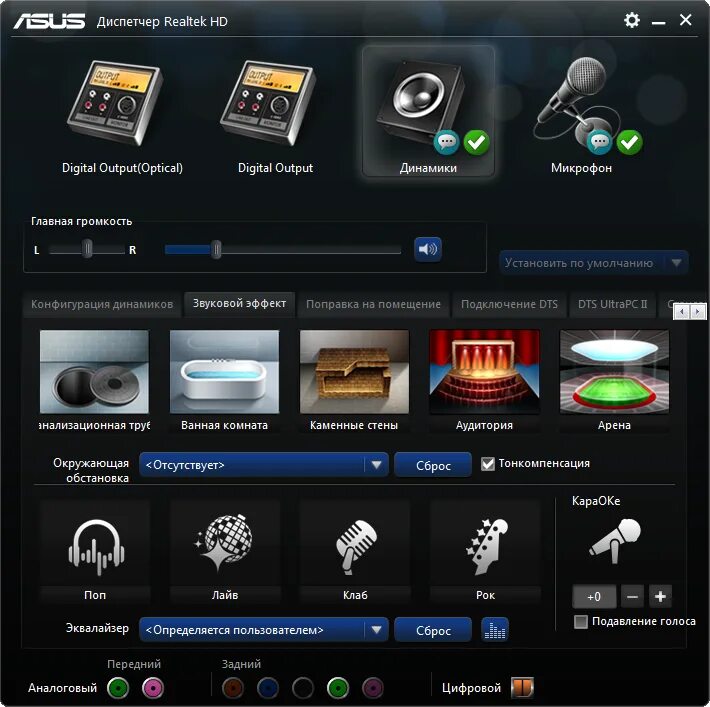
Task: Expand the Установить по умолчанию dropdown arrow
Action: pyautogui.click(x=676, y=263)
